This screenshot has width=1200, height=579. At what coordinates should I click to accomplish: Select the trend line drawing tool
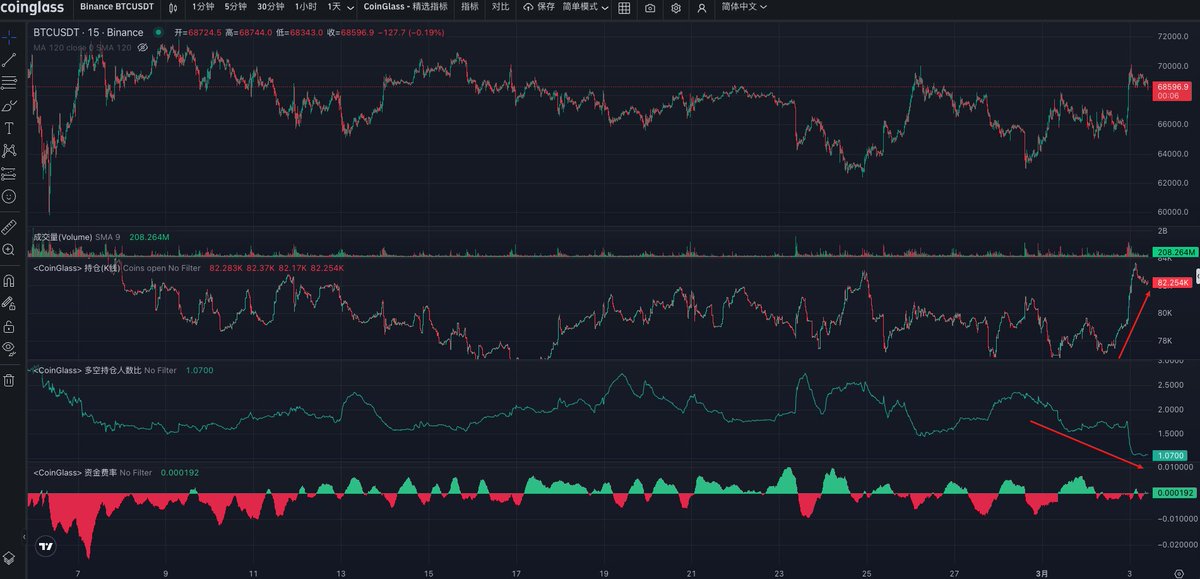[10, 60]
